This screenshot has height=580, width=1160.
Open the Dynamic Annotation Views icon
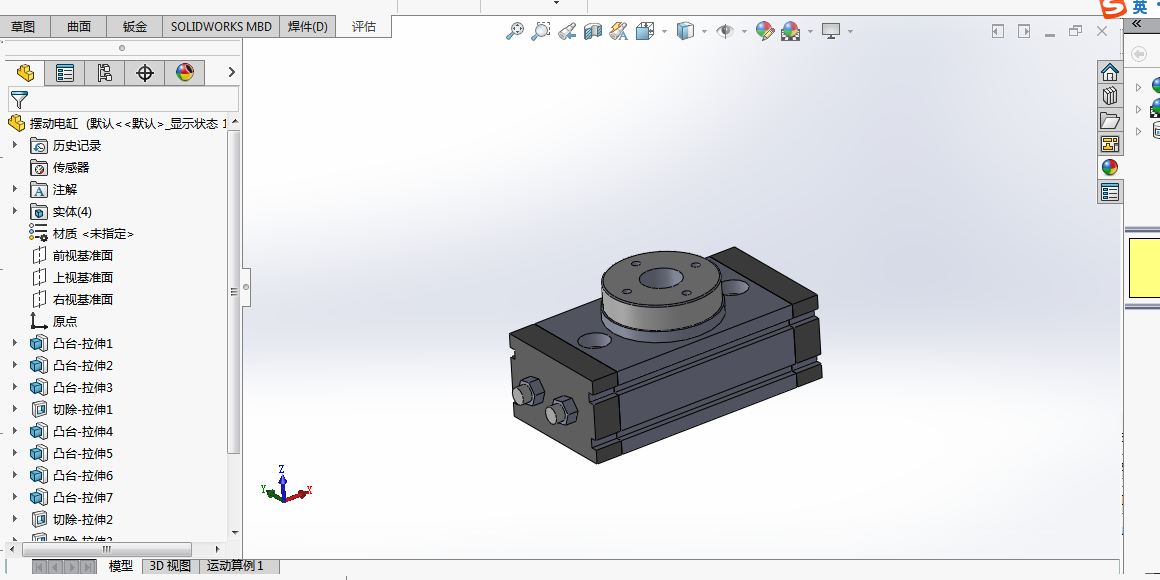tap(618, 31)
